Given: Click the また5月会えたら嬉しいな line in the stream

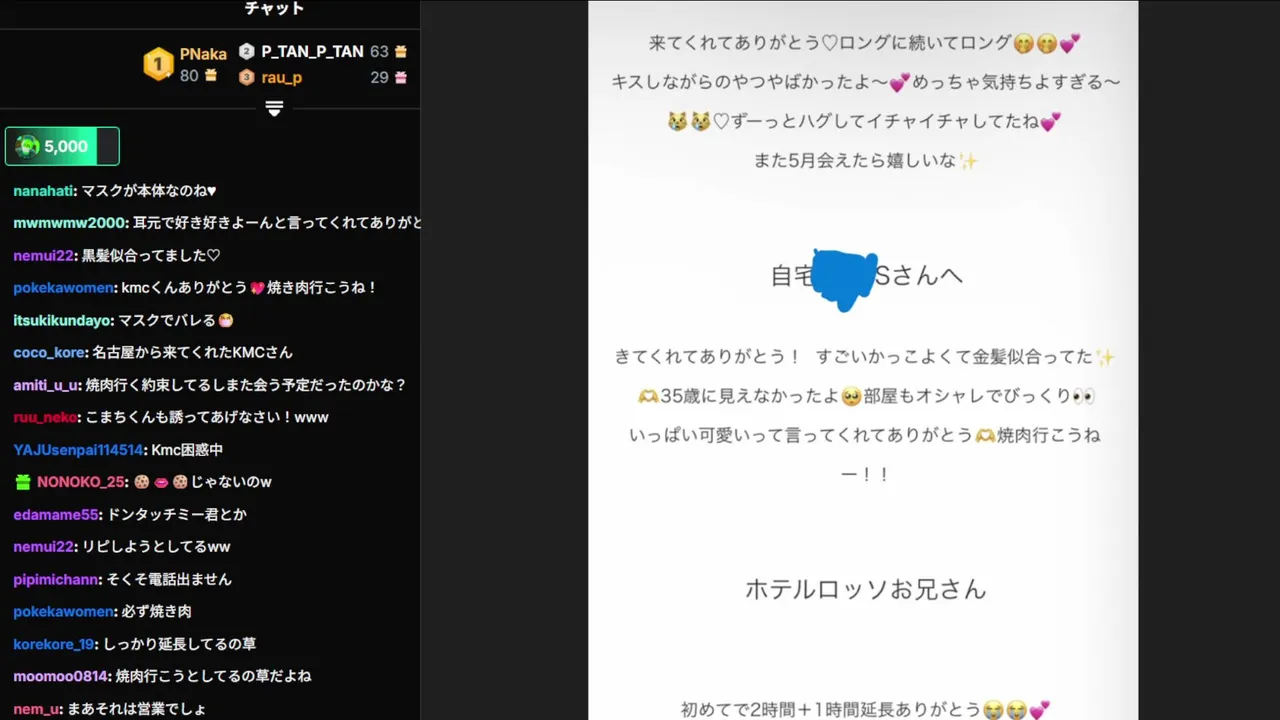Looking at the screenshot, I should pyautogui.click(x=866, y=160).
